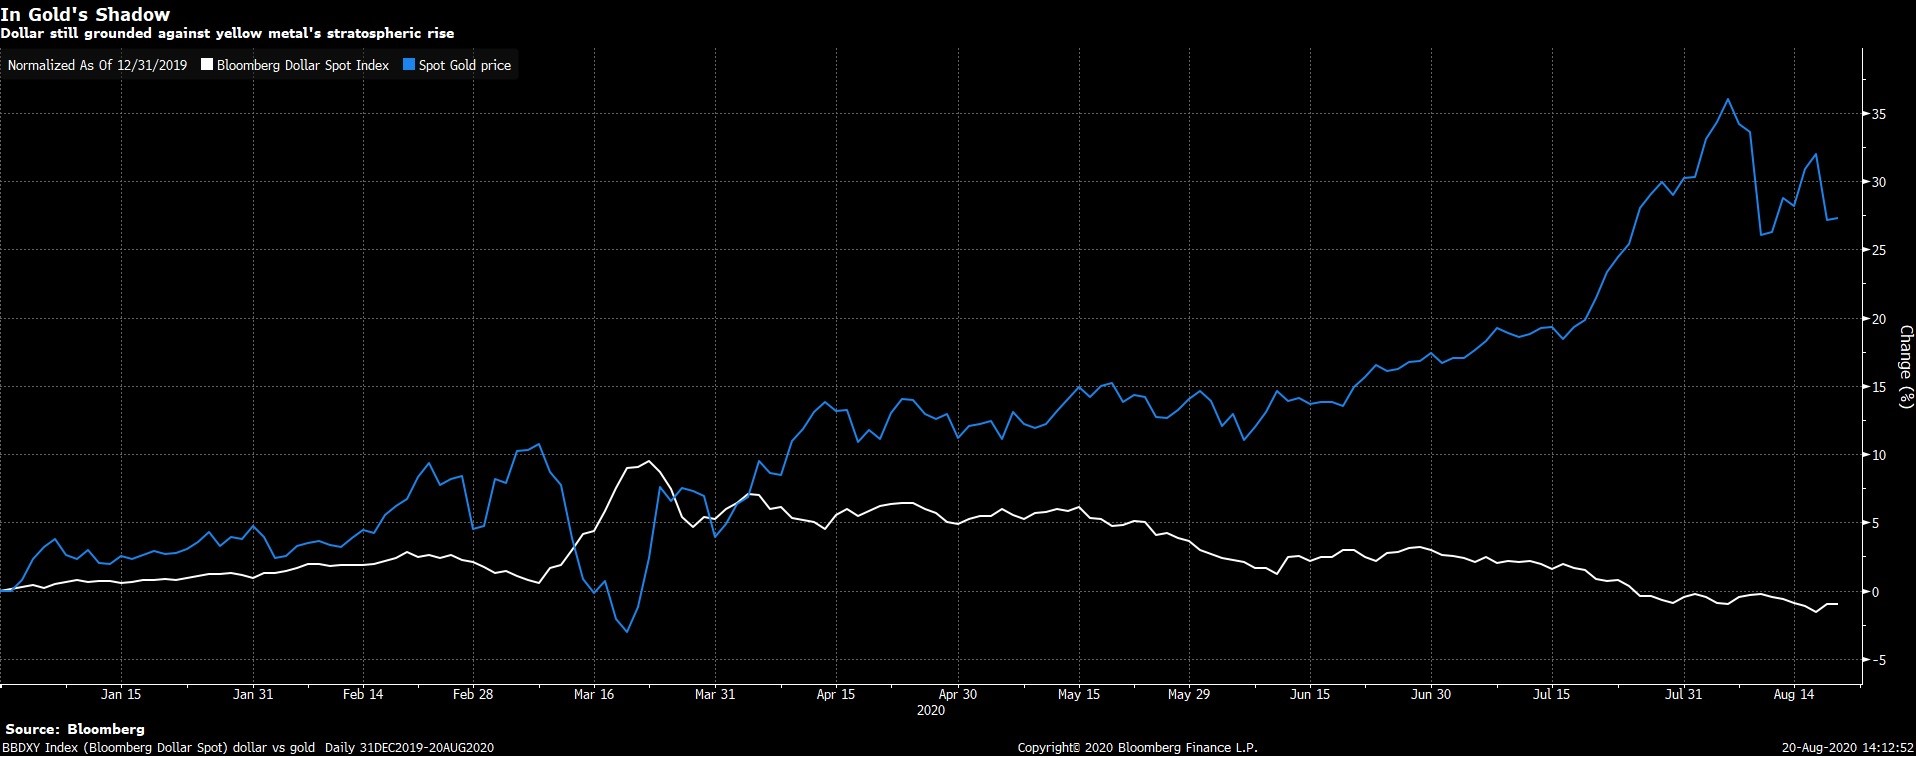Click the blue Spot Gold price swatch
This screenshot has height=758, width=1916.
pyautogui.click(x=409, y=65)
